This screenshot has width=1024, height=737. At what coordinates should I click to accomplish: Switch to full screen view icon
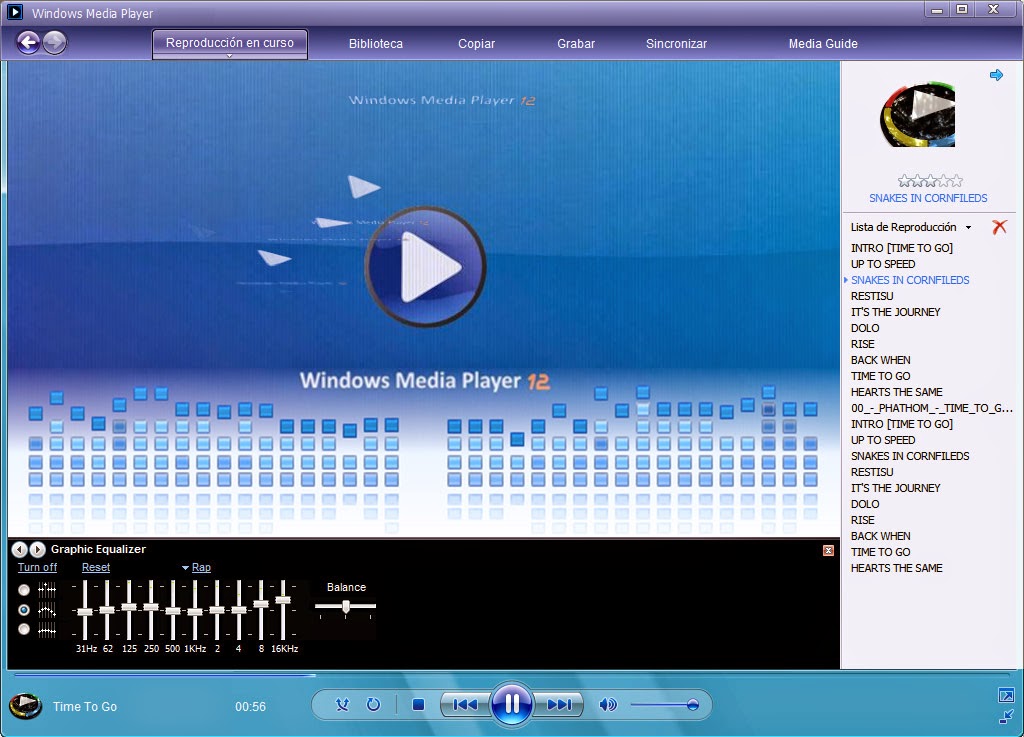point(1006,696)
